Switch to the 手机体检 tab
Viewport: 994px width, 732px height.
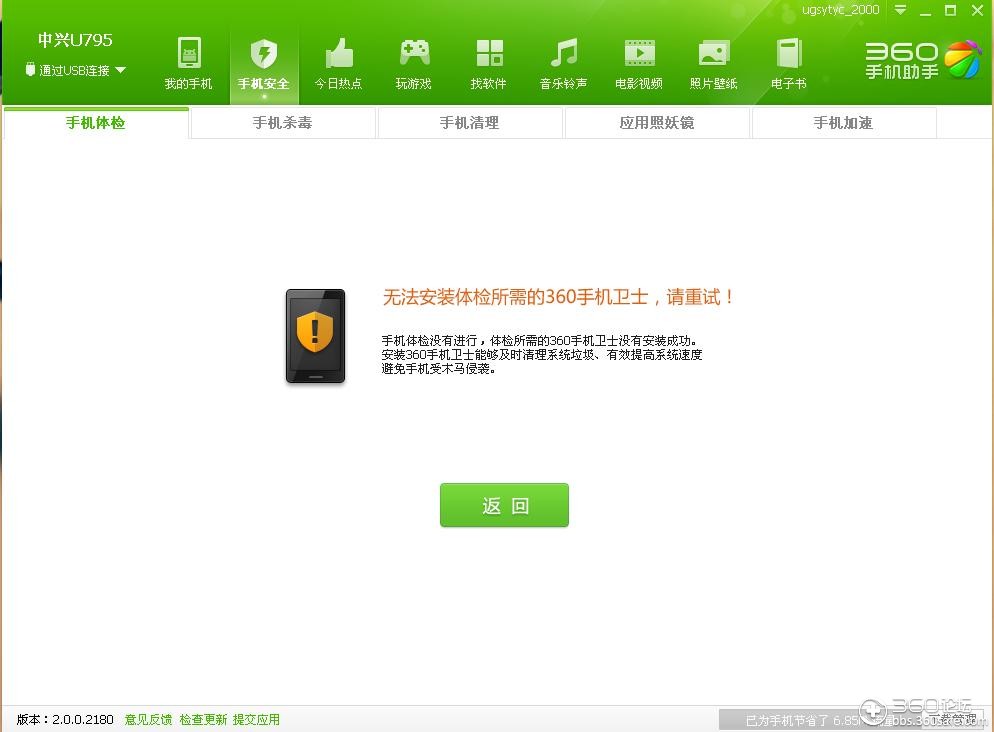pyautogui.click(x=96, y=122)
